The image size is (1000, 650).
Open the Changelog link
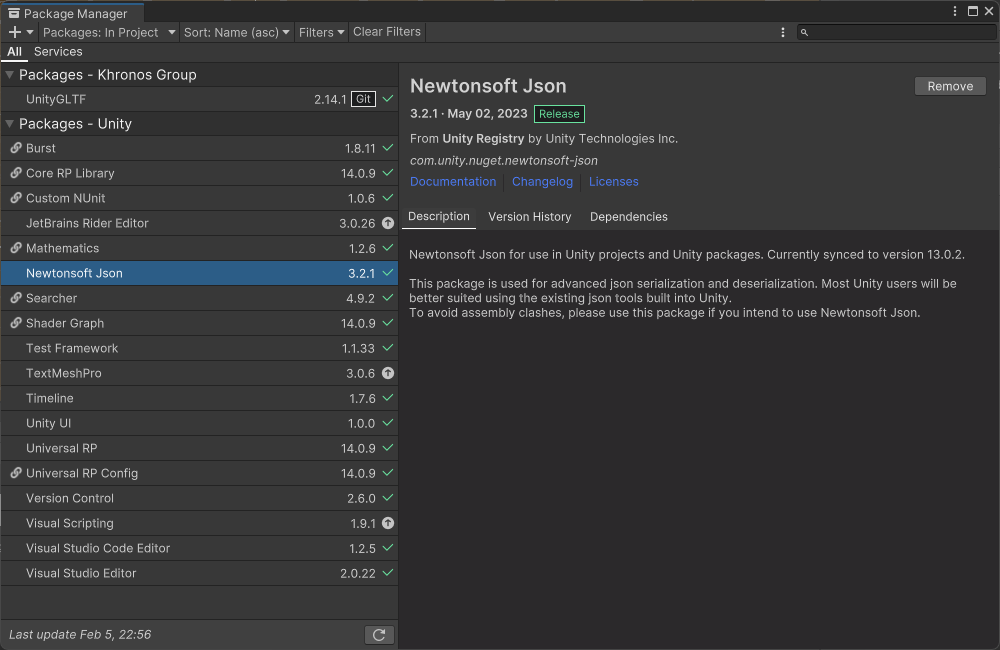tap(542, 182)
